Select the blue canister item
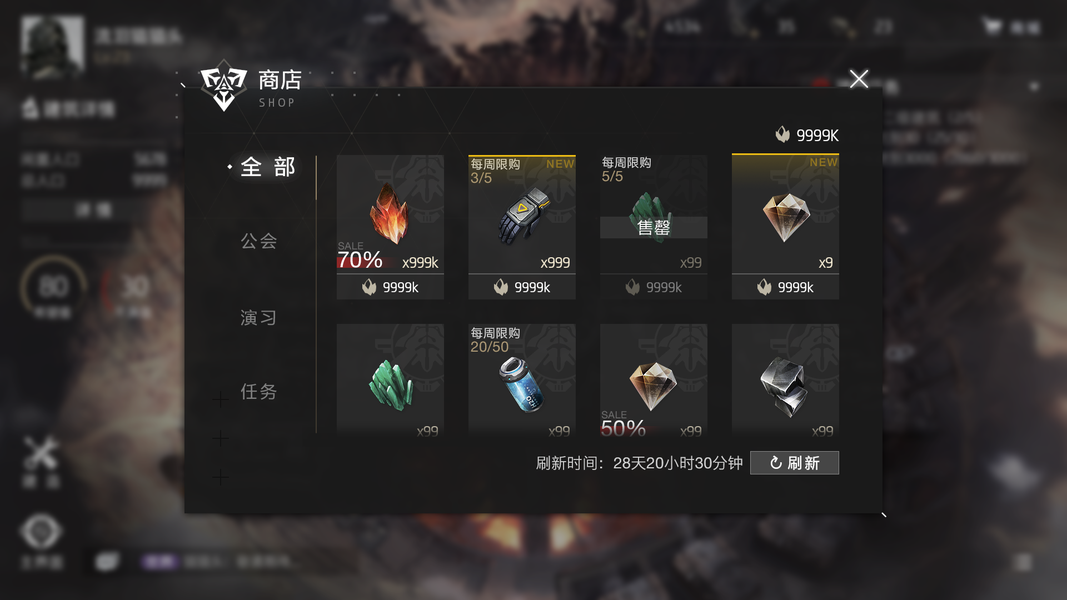This screenshot has width=1067, height=600. pyautogui.click(x=522, y=379)
